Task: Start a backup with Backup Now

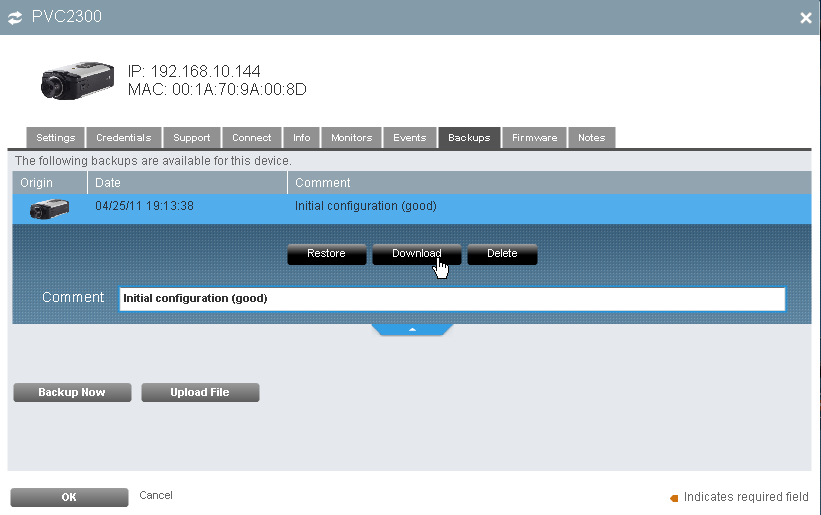Action: tap(72, 393)
